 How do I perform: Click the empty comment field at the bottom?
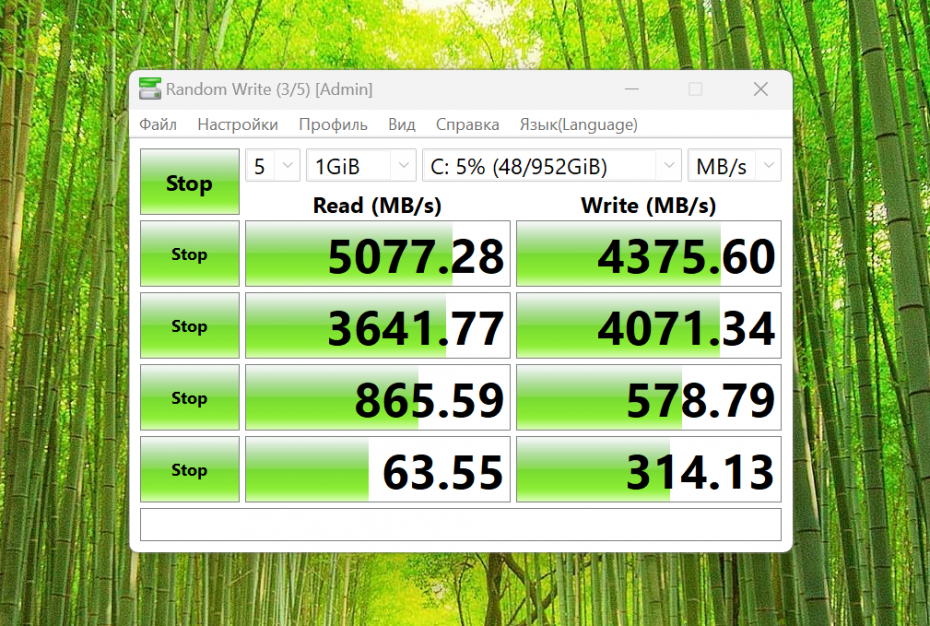pos(461,525)
